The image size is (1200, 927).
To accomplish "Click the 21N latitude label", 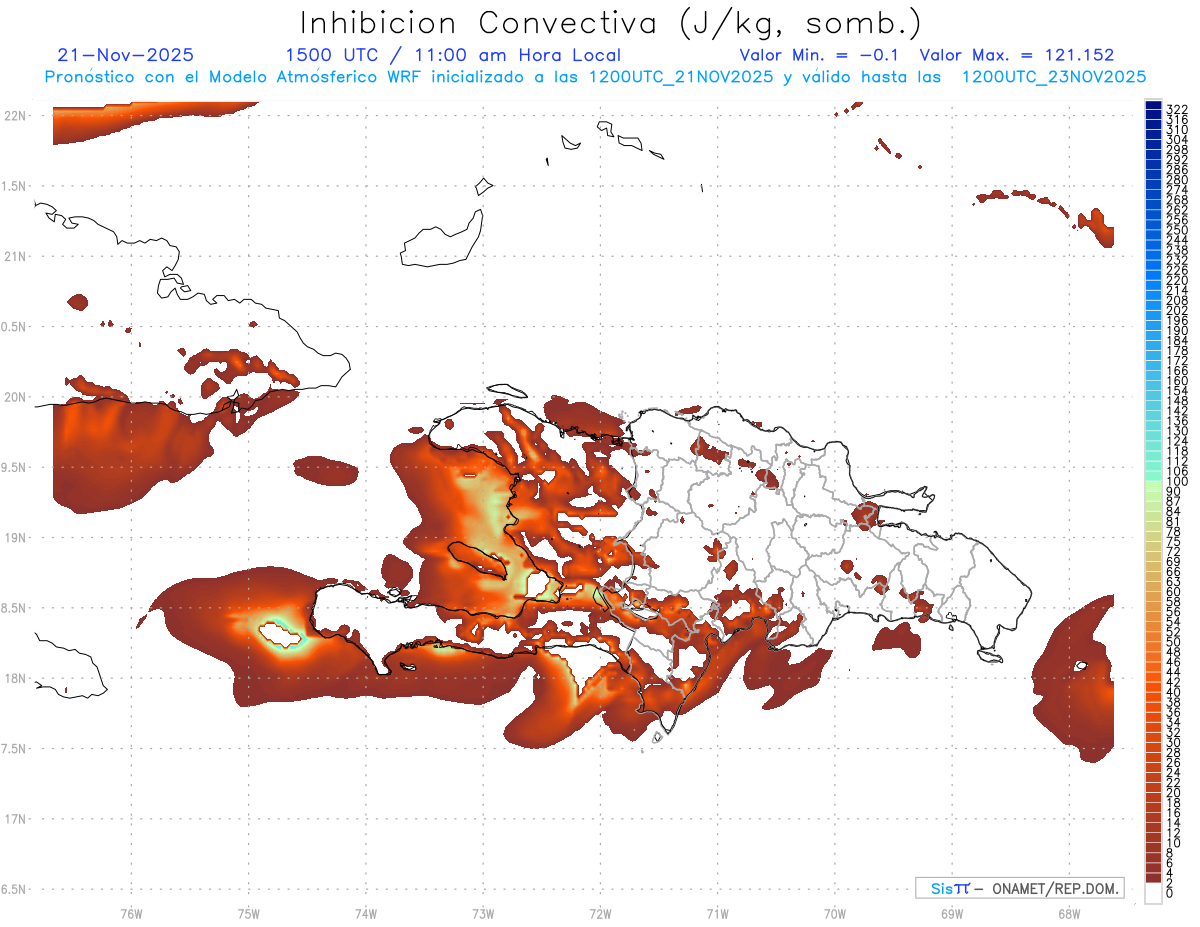I will (15, 256).
